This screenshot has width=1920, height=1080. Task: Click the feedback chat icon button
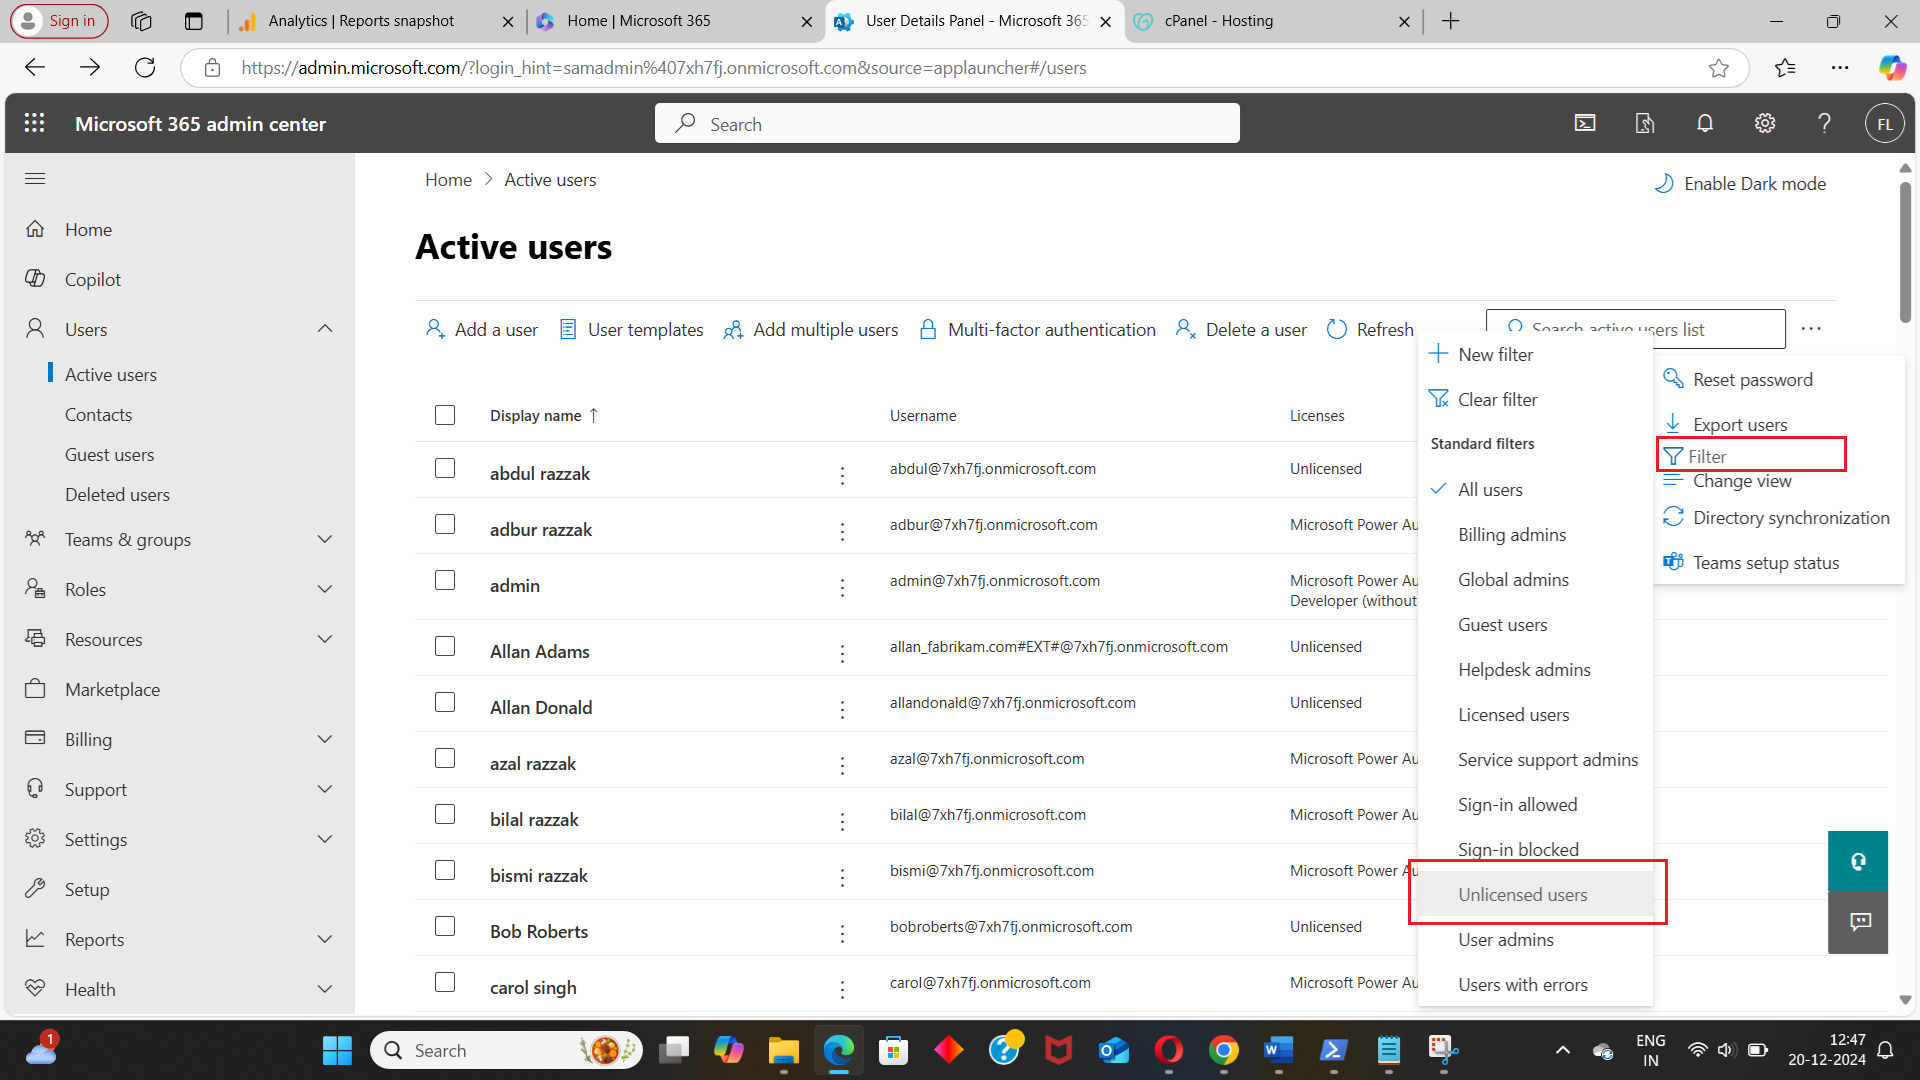coord(1859,921)
